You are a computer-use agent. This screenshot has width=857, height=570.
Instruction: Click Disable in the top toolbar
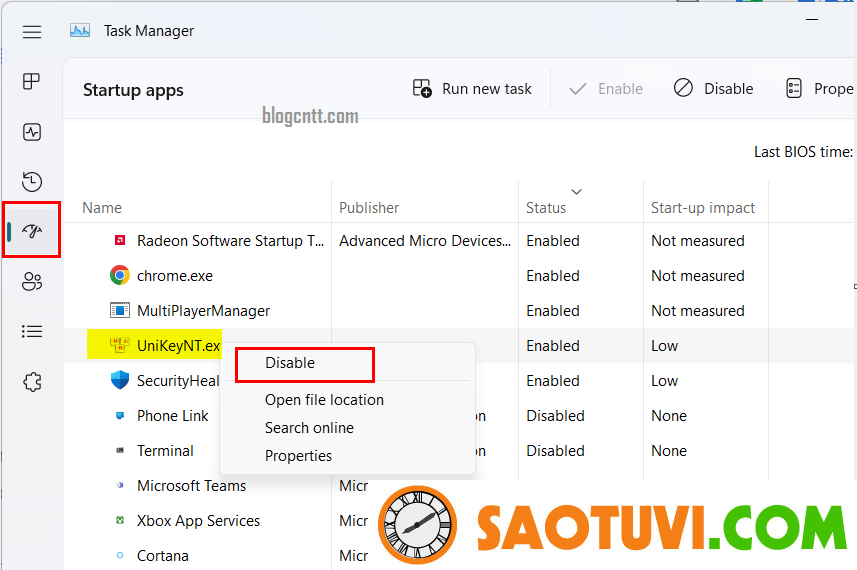click(x=713, y=89)
